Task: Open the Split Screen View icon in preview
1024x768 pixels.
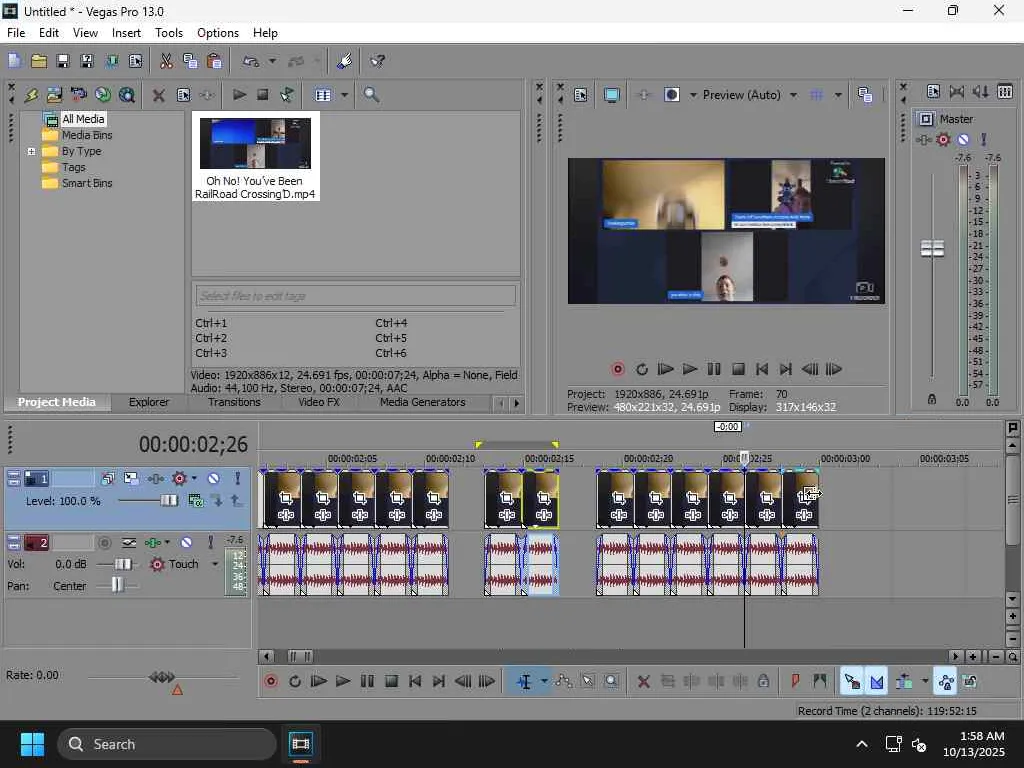Action: click(672, 95)
